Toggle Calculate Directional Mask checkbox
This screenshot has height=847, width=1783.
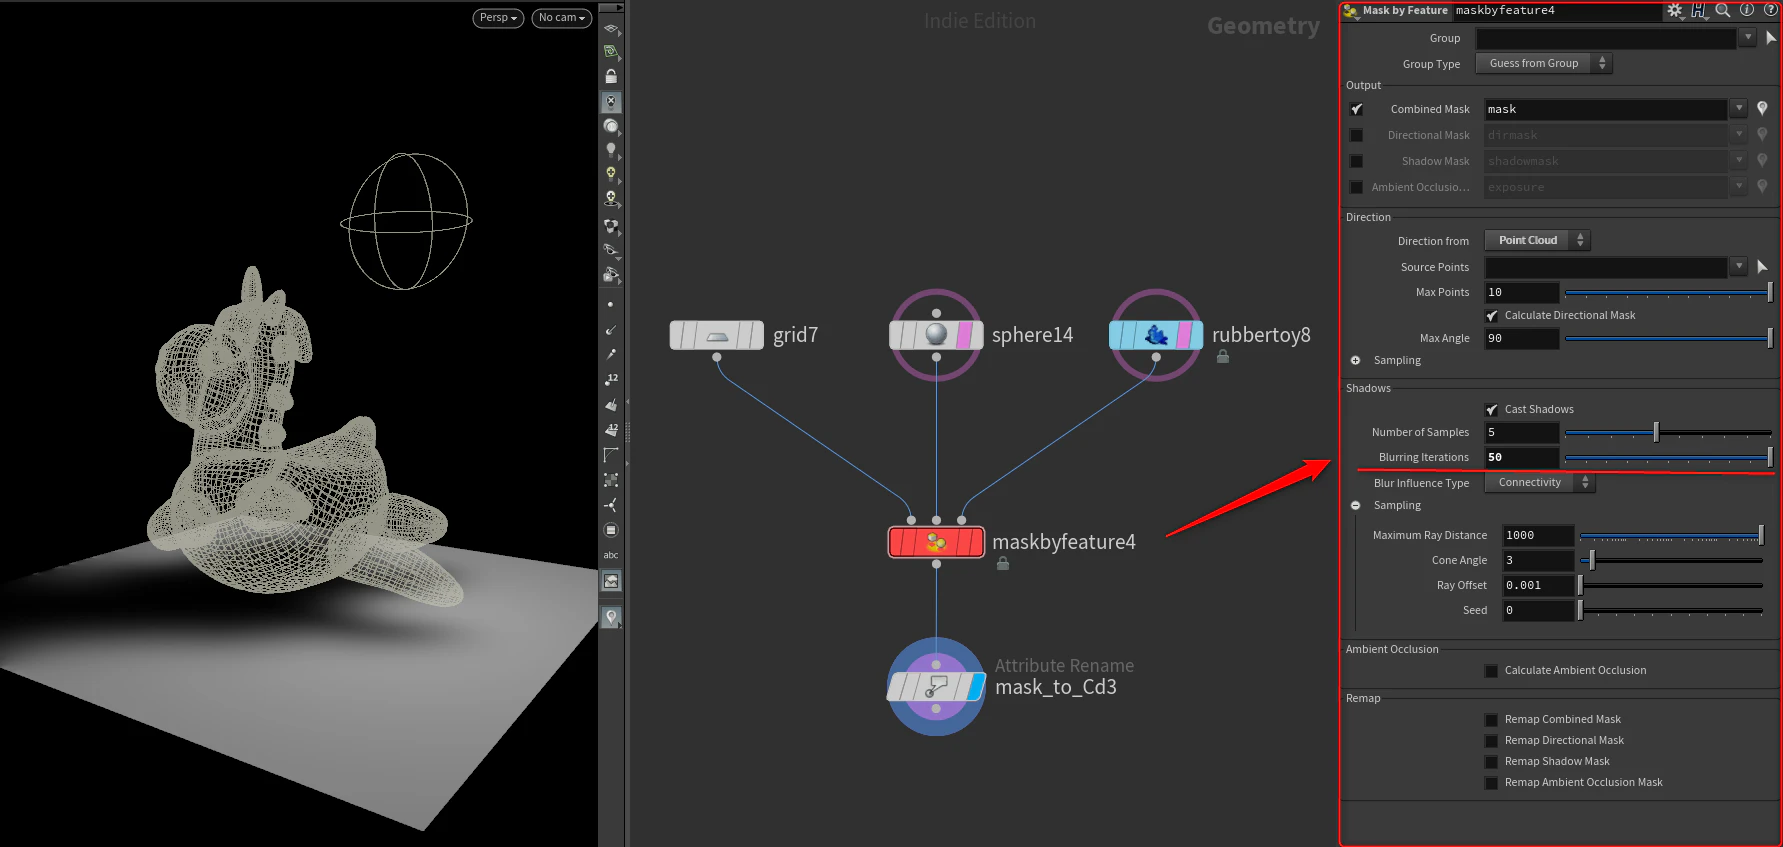click(x=1492, y=315)
